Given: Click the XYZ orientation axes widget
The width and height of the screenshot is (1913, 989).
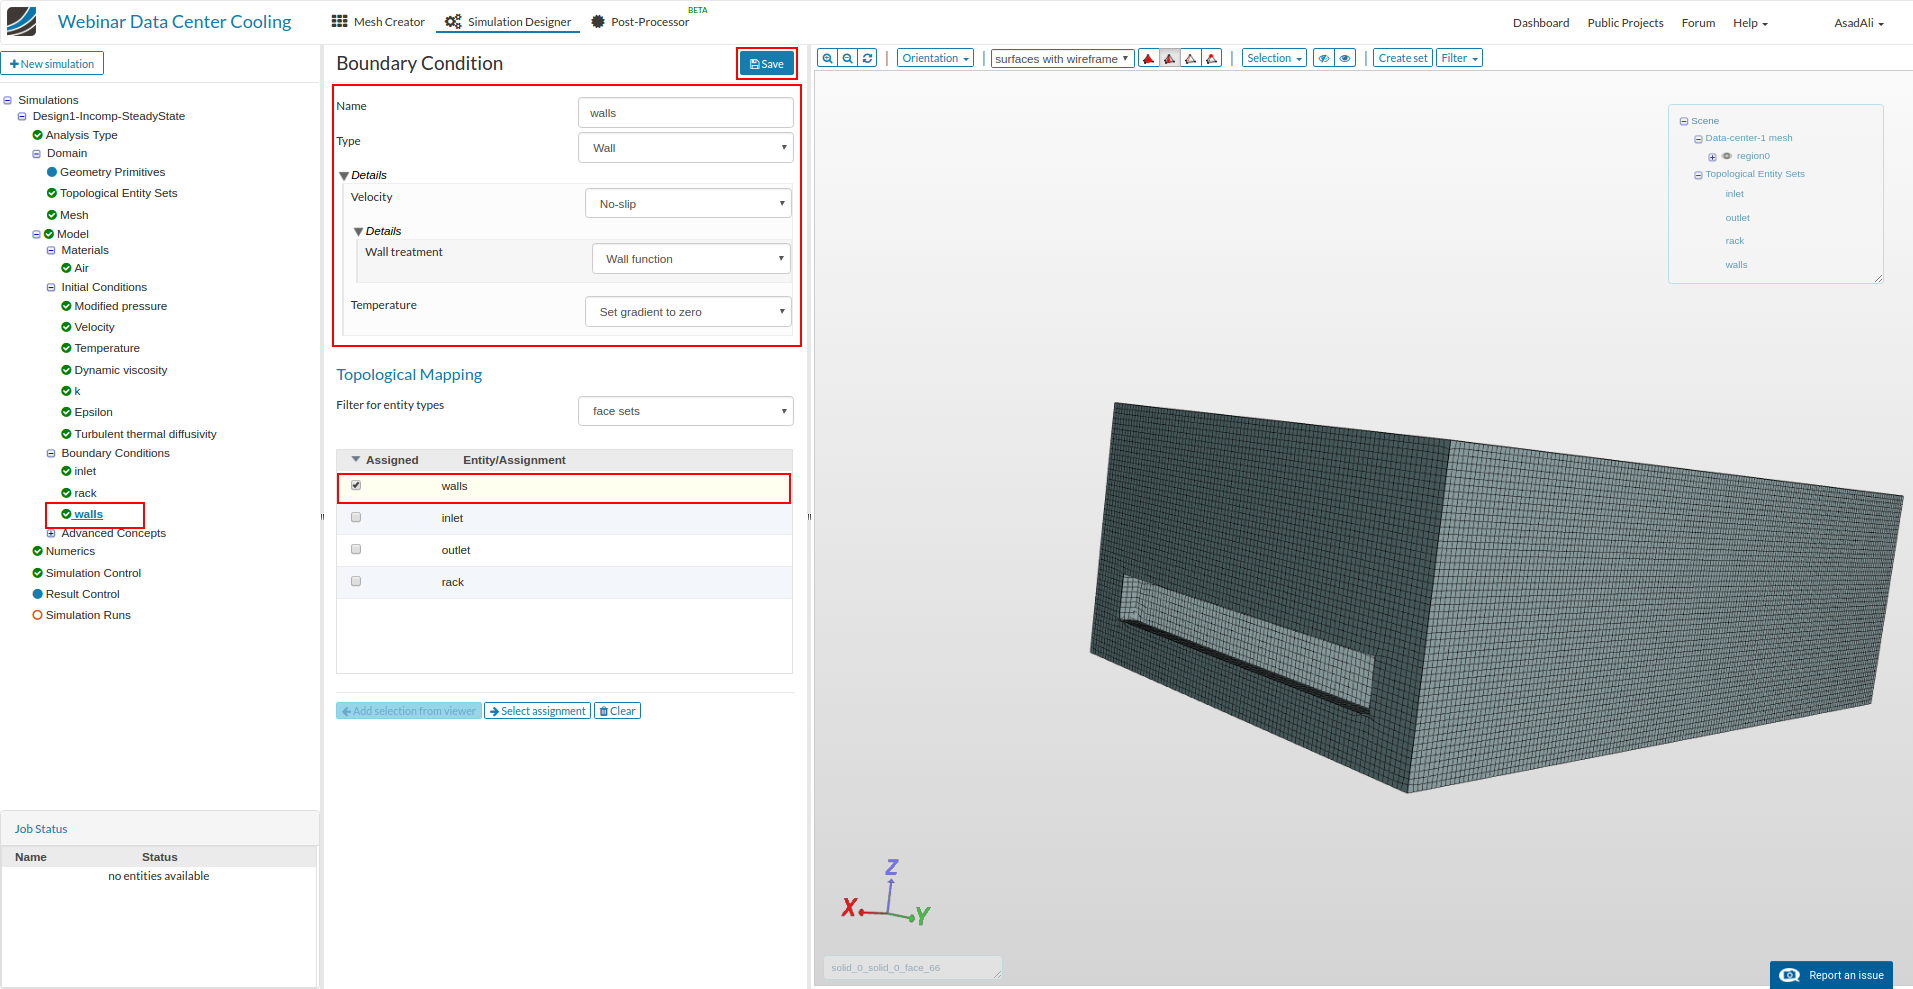Looking at the screenshot, I should 887,893.
